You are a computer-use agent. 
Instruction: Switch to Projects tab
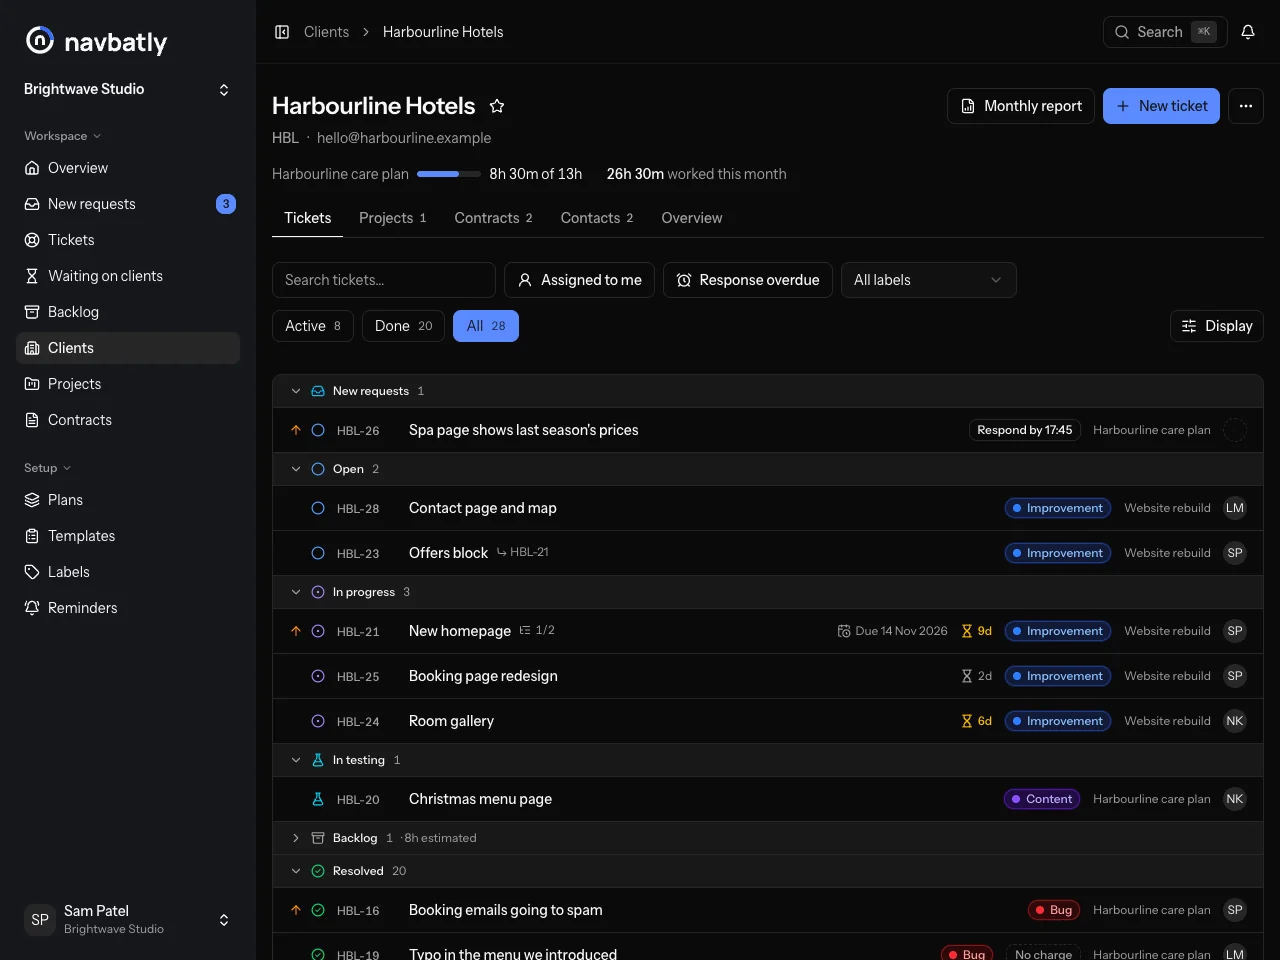(x=393, y=218)
